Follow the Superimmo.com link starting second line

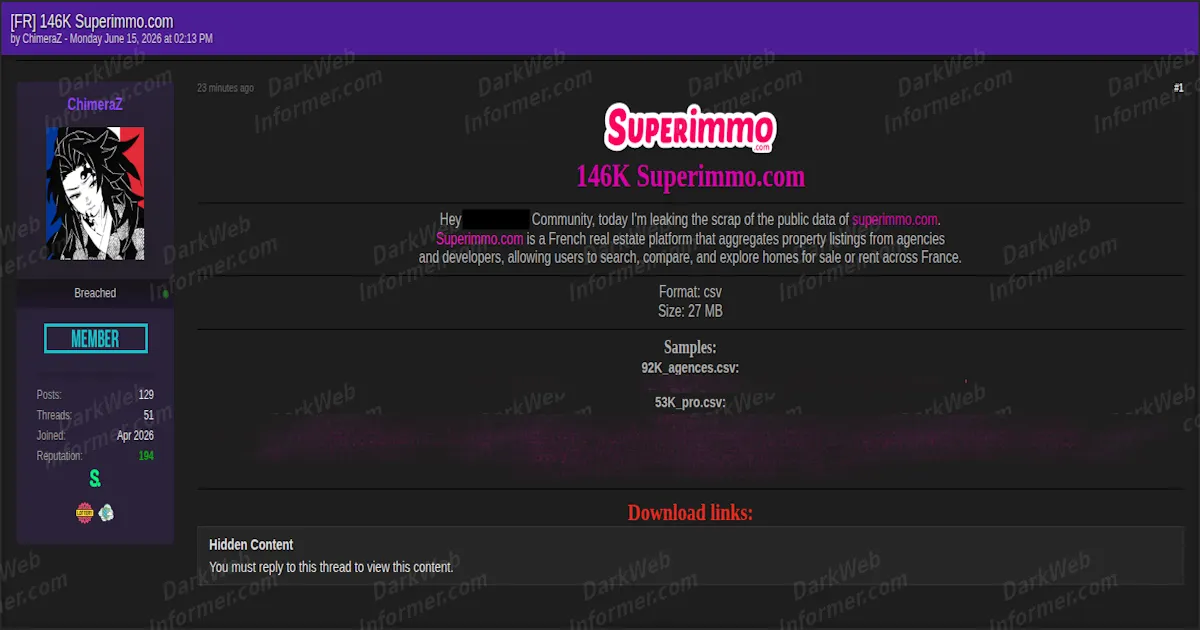click(x=480, y=239)
